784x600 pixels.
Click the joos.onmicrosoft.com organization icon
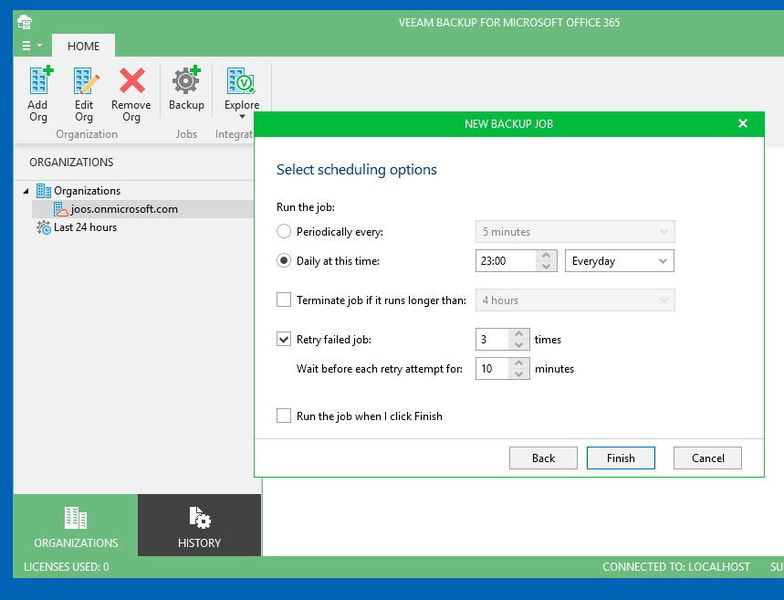[x=61, y=209]
